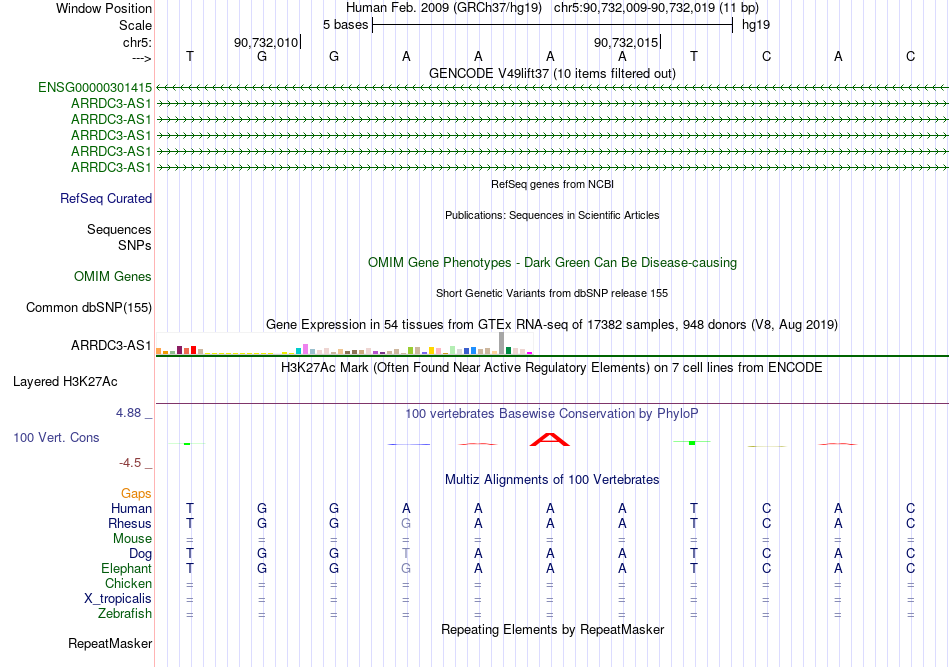Screen dimensions: 950x667
Task: Click the 90,732,010 coordinate marker
Action: (x=266, y=42)
